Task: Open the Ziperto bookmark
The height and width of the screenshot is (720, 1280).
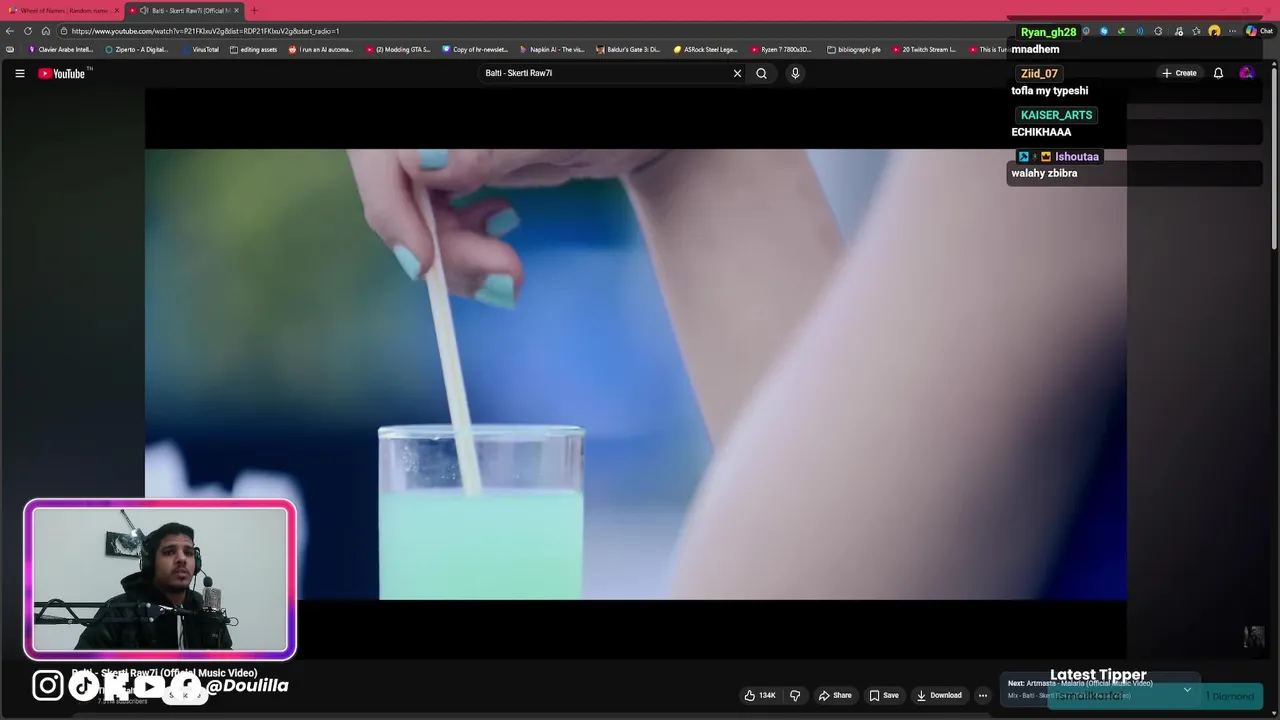Action: pyautogui.click(x=137, y=49)
